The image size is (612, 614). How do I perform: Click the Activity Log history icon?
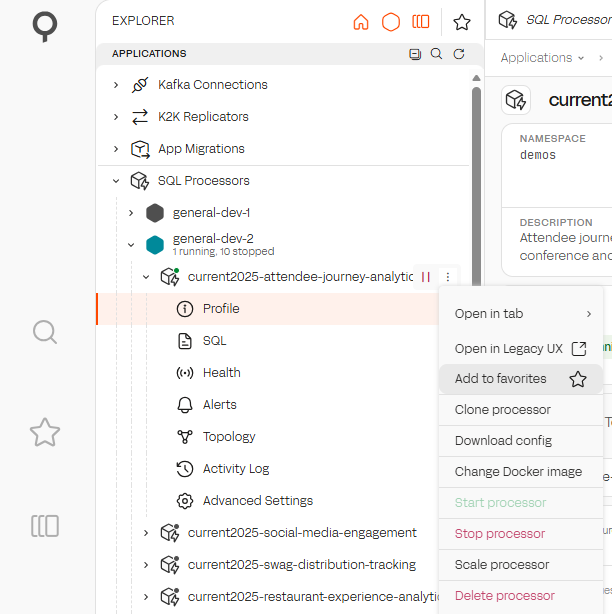coord(185,469)
